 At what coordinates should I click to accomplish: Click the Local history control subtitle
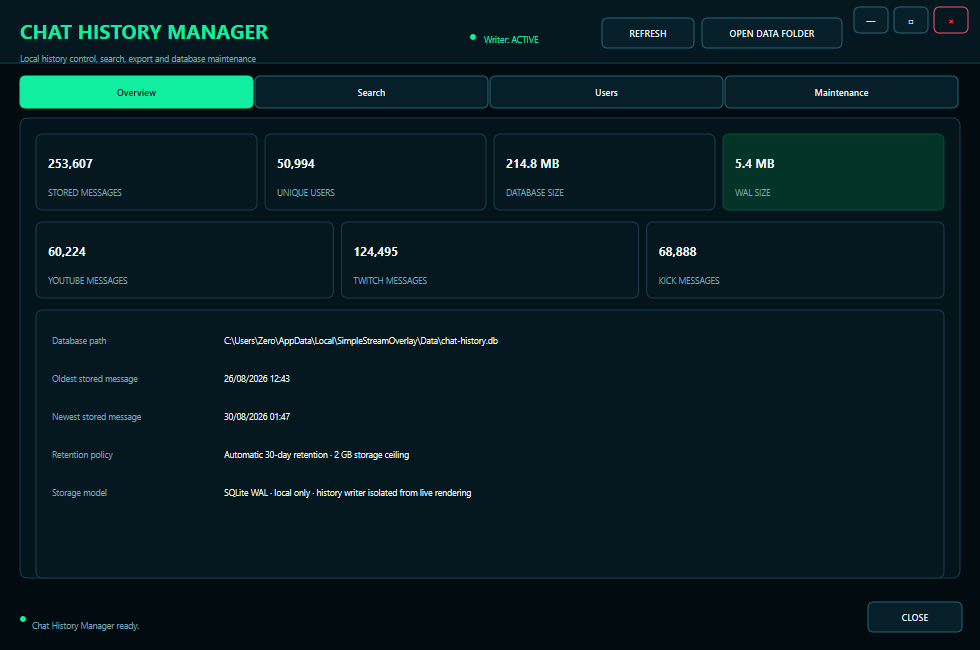[138, 59]
